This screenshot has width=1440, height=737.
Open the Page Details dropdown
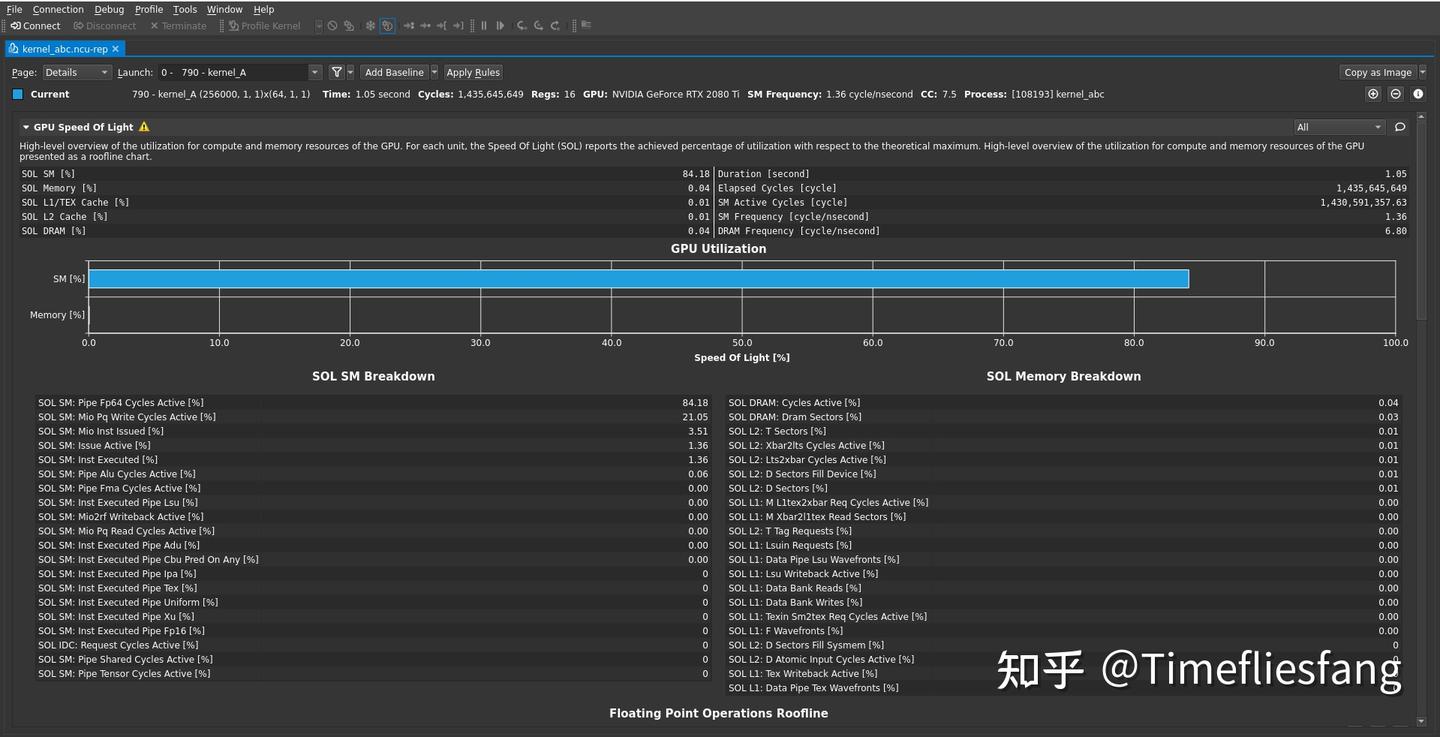point(75,72)
